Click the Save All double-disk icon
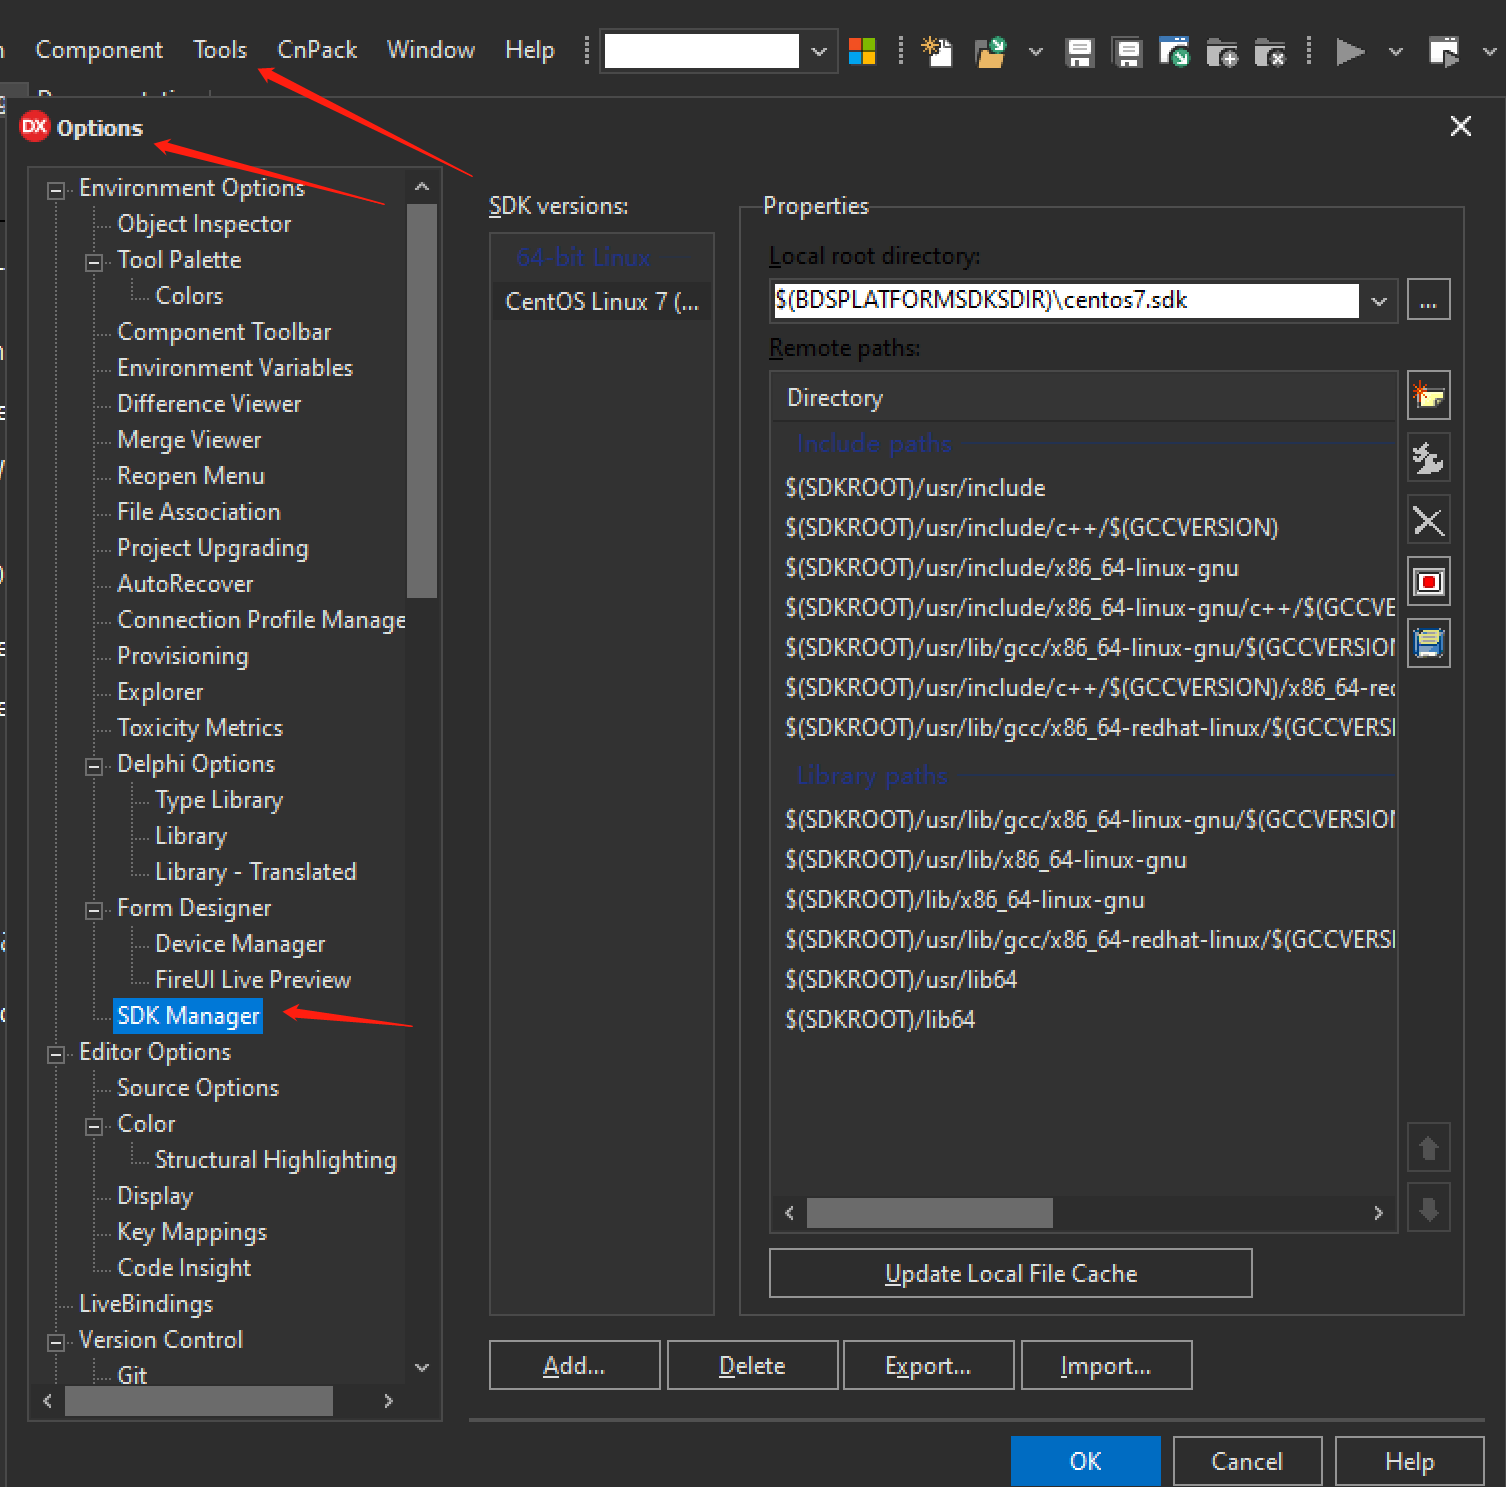 [x=1127, y=52]
